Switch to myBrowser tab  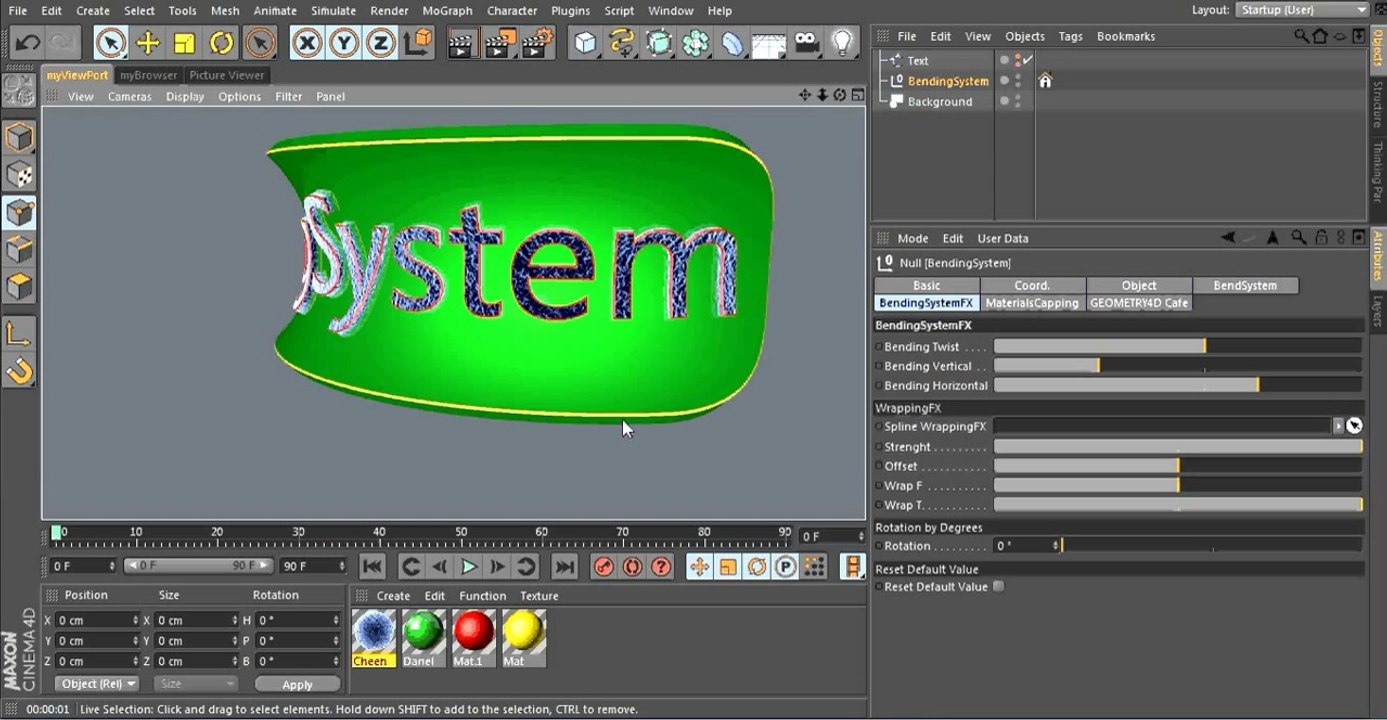[x=148, y=75]
